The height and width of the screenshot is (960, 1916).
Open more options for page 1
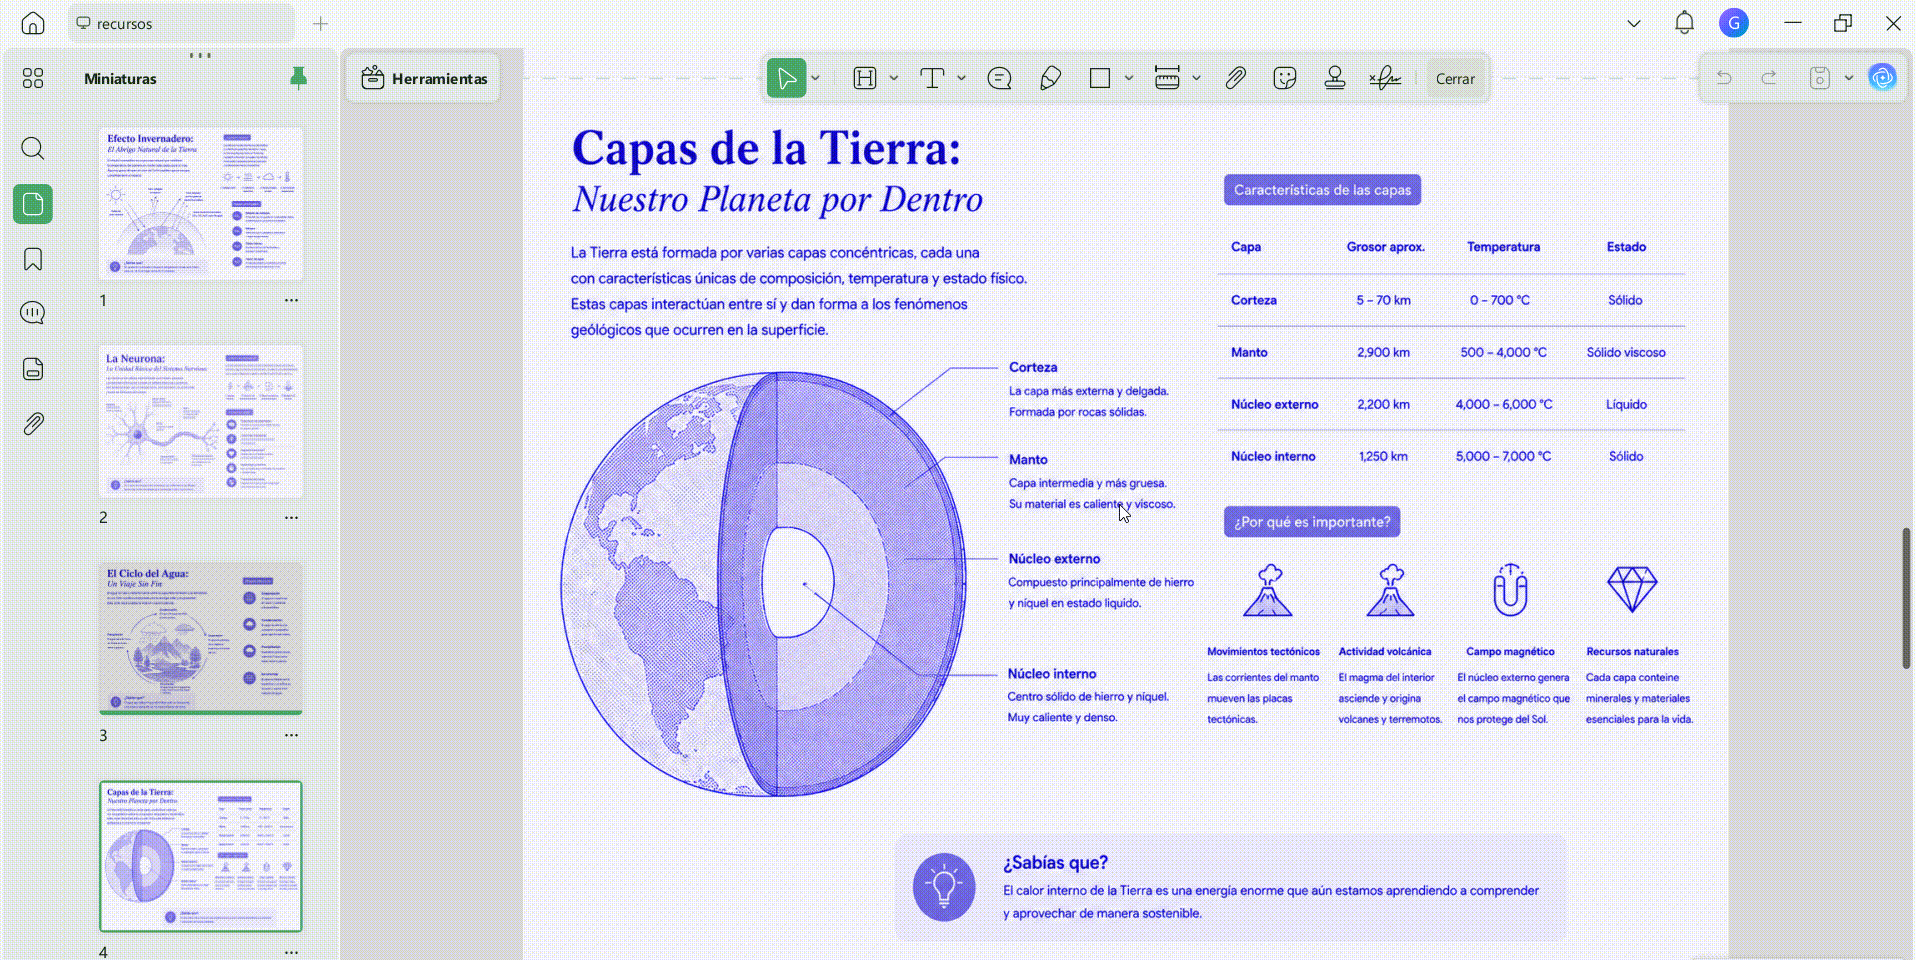pyautogui.click(x=291, y=300)
